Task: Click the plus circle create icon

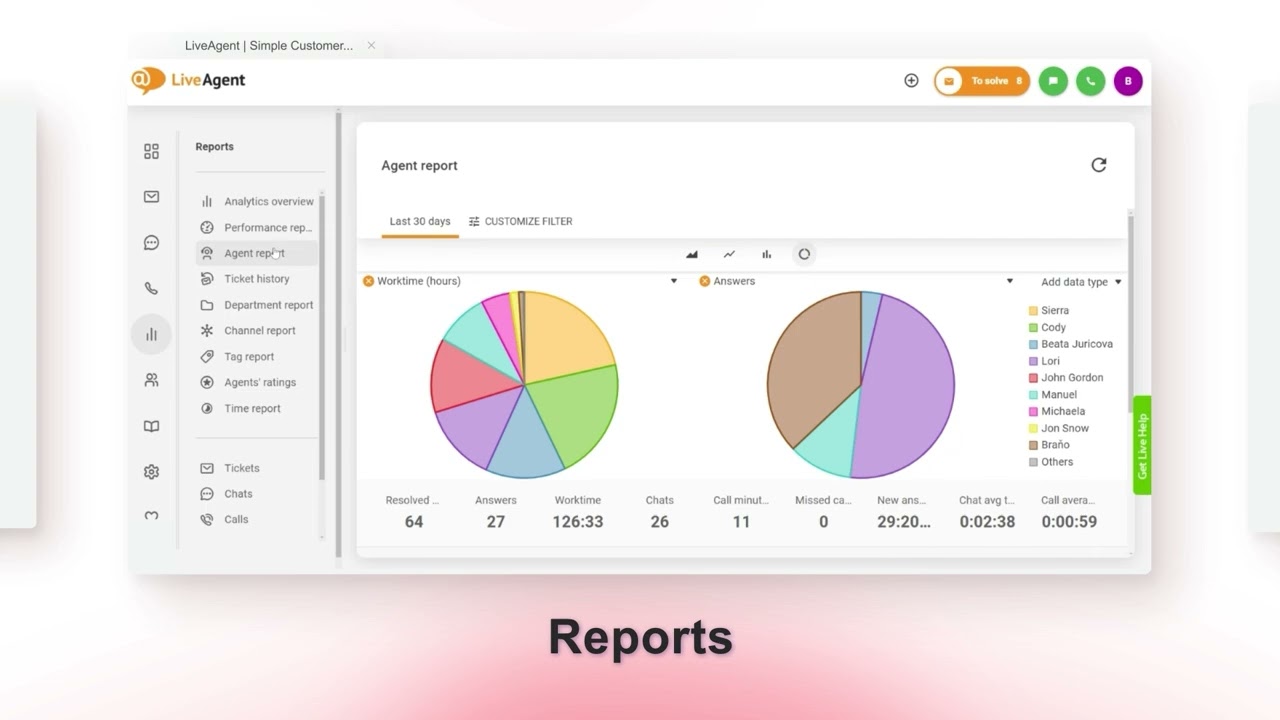Action: (911, 81)
